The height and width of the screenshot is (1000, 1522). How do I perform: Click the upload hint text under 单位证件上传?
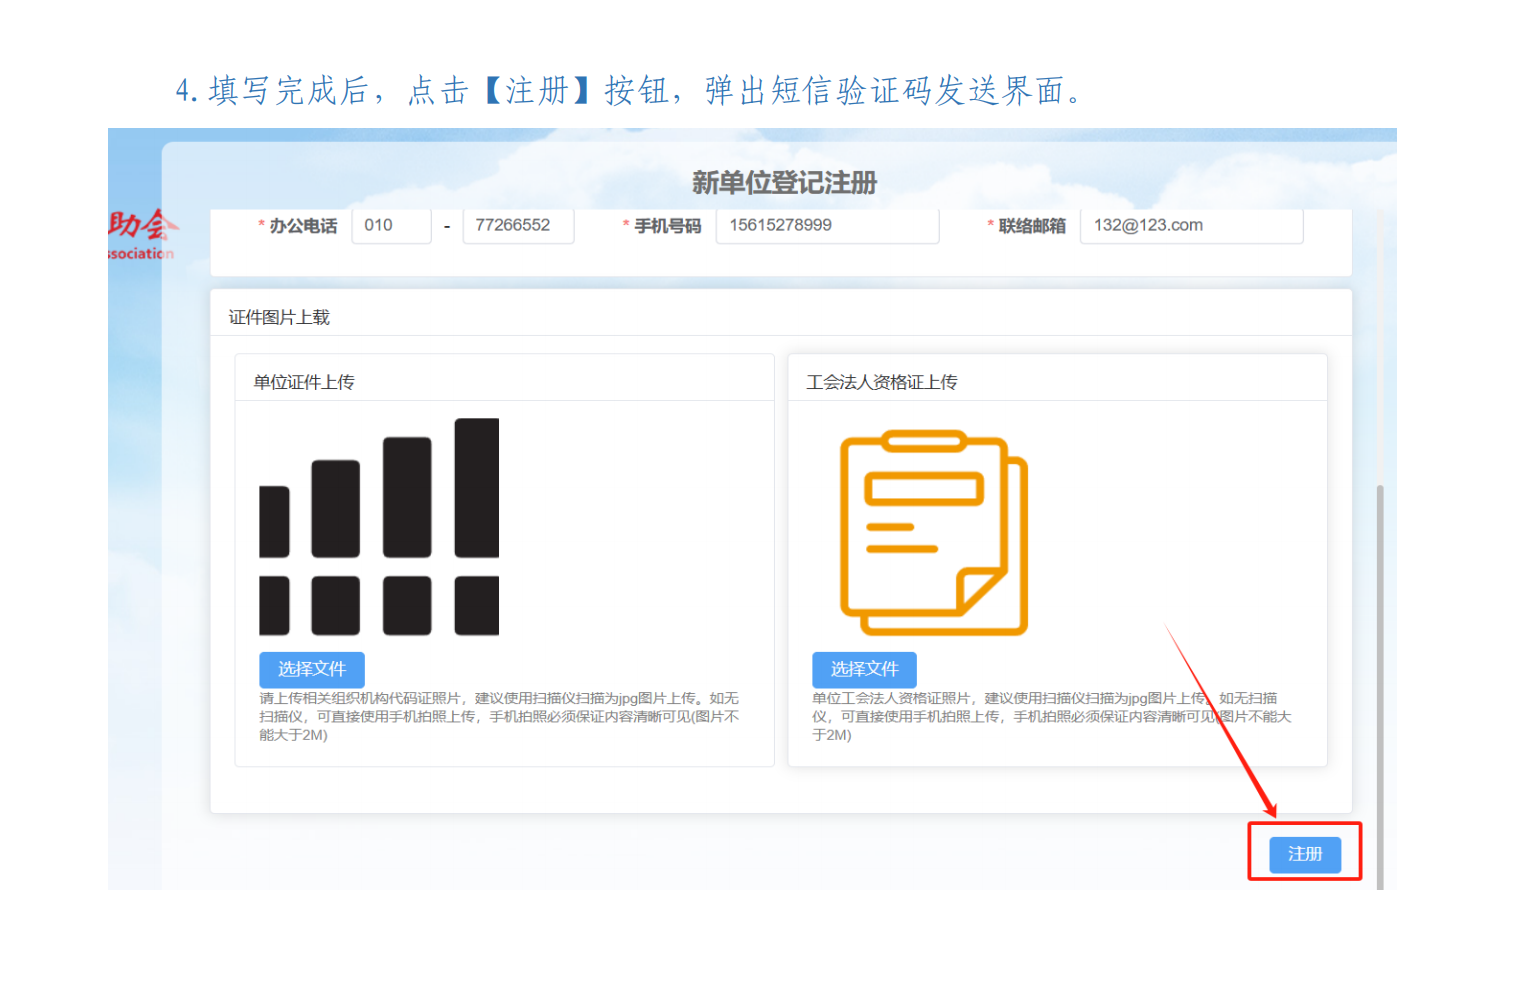(x=498, y=716)
